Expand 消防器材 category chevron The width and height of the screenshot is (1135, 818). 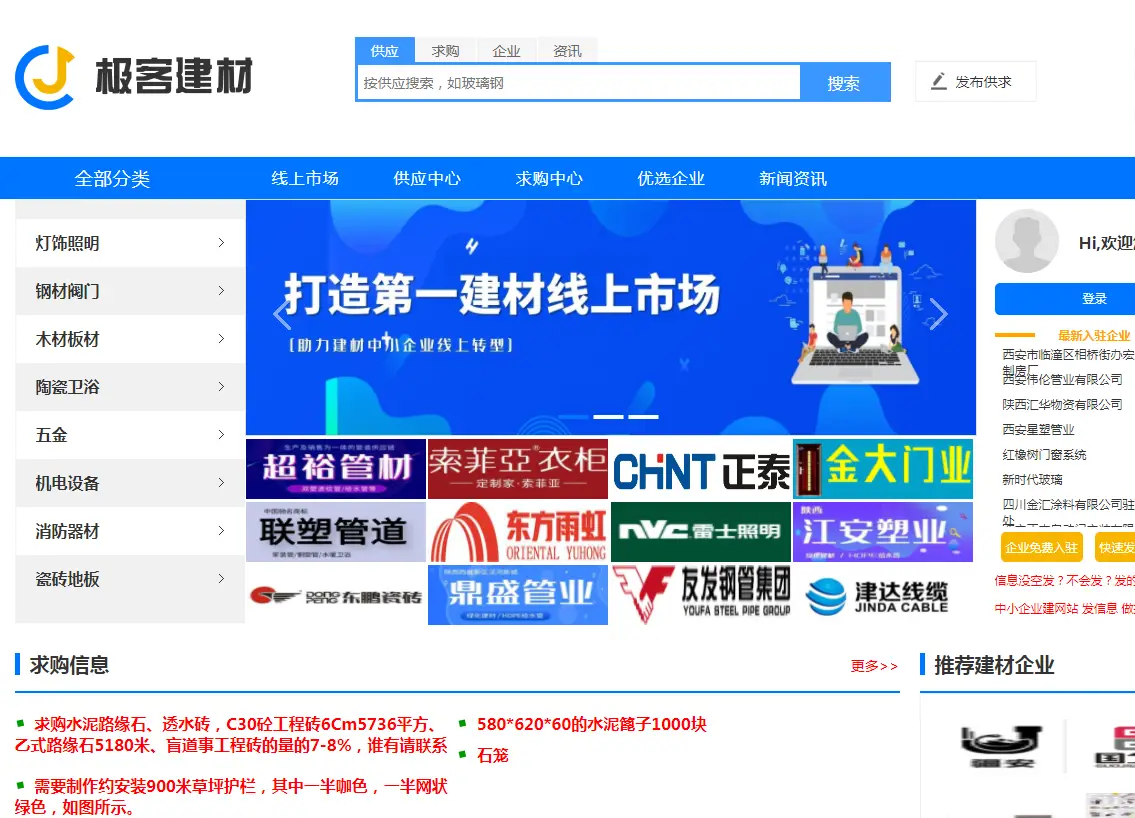pyautogui.click(x=221, y=531)
